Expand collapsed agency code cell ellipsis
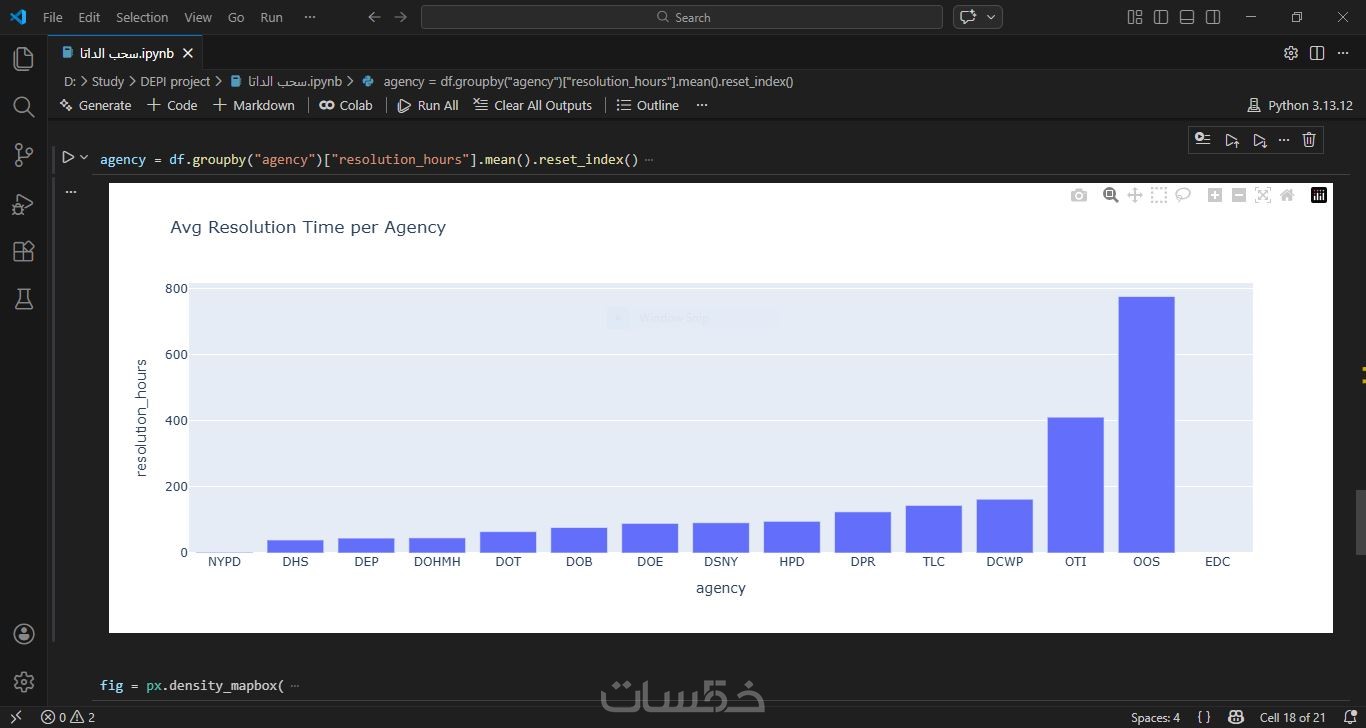The width and height of the screenshot is (1366, 728). coord(649,160)
